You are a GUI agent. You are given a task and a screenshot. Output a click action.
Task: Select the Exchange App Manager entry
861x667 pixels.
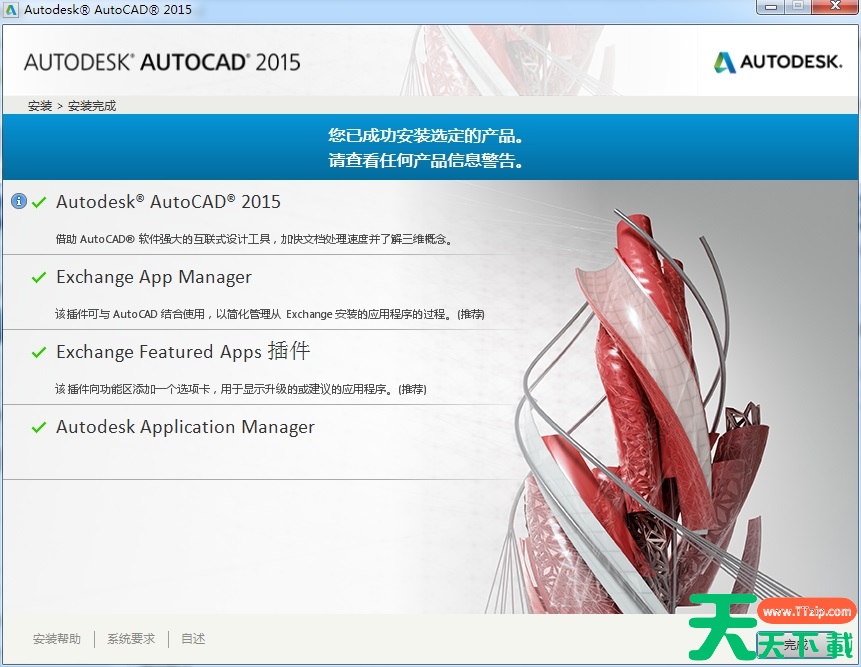point(153,277)
